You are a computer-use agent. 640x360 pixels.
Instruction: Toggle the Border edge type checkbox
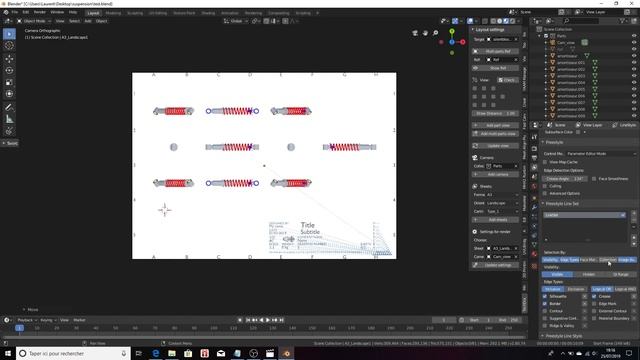point(545,304)
